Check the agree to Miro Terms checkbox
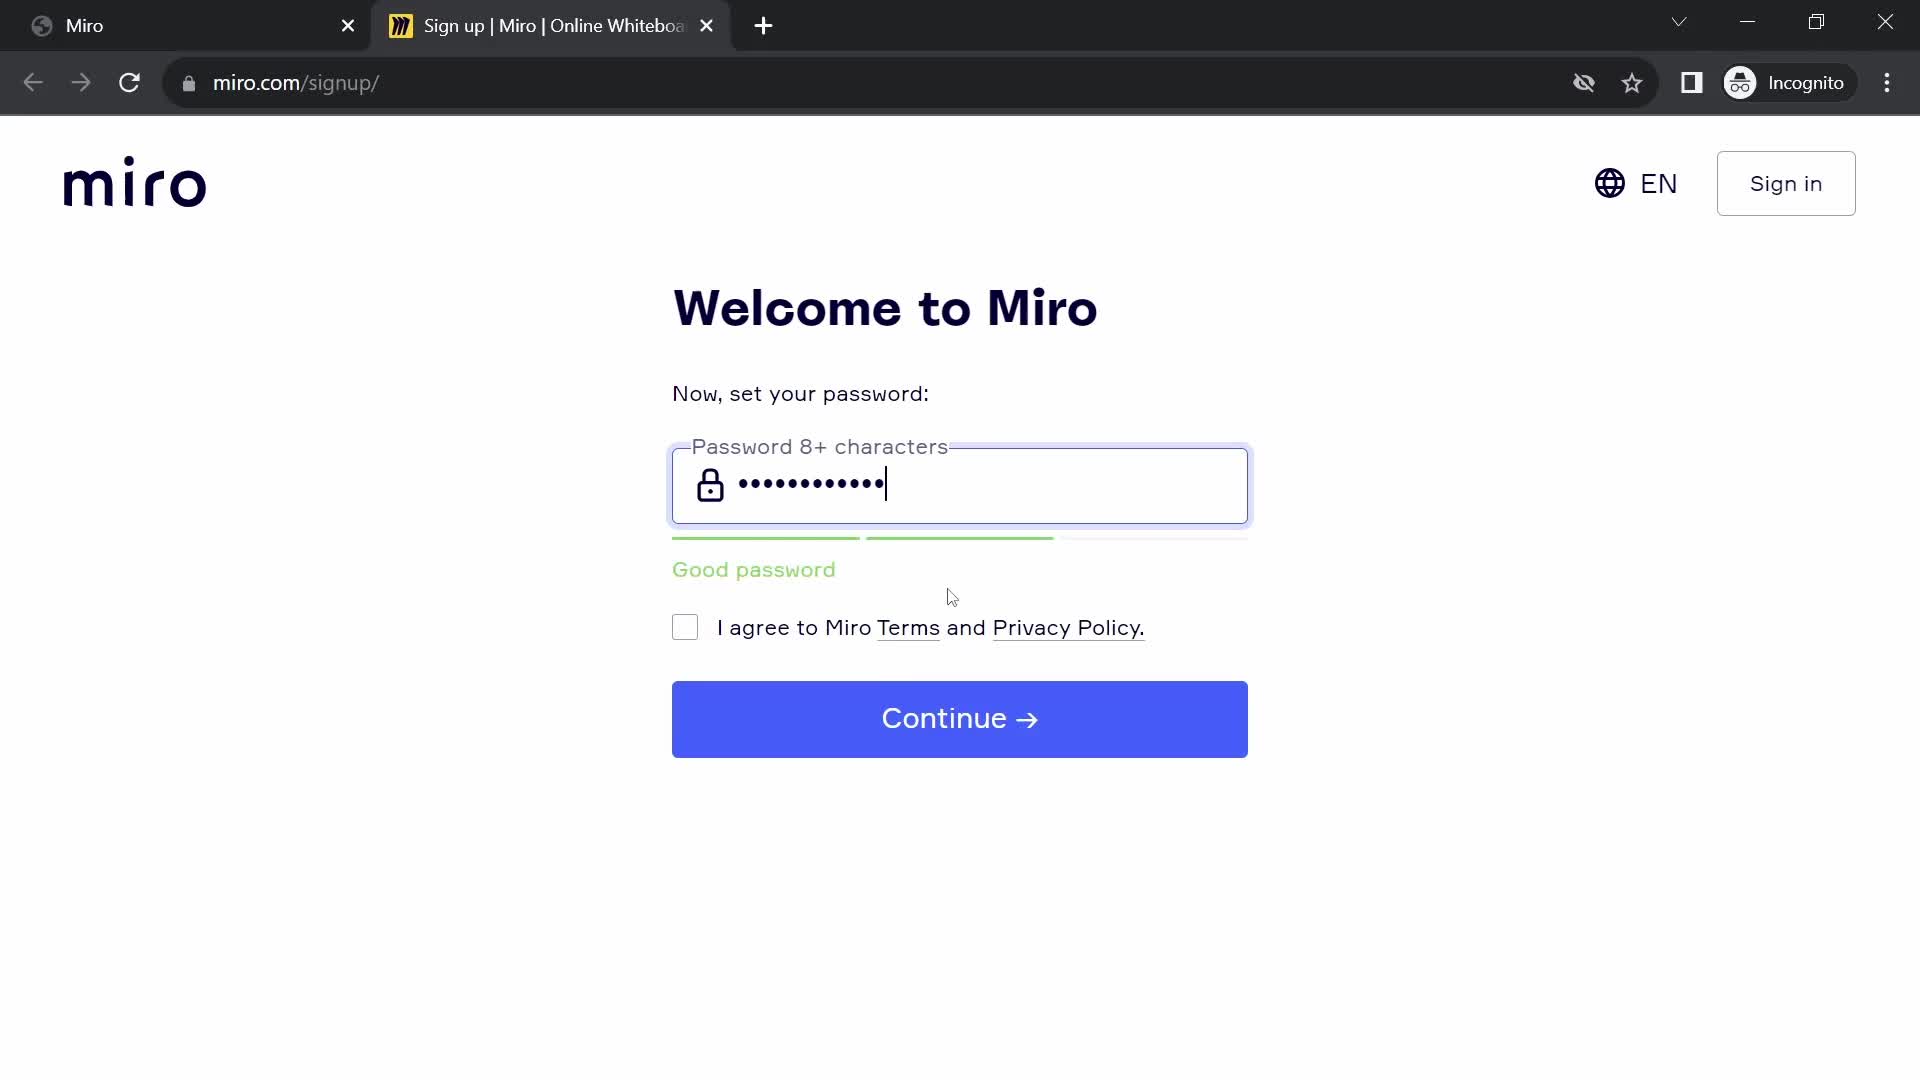Viewport: 1920px width, 1080px height. pos(685,627)
